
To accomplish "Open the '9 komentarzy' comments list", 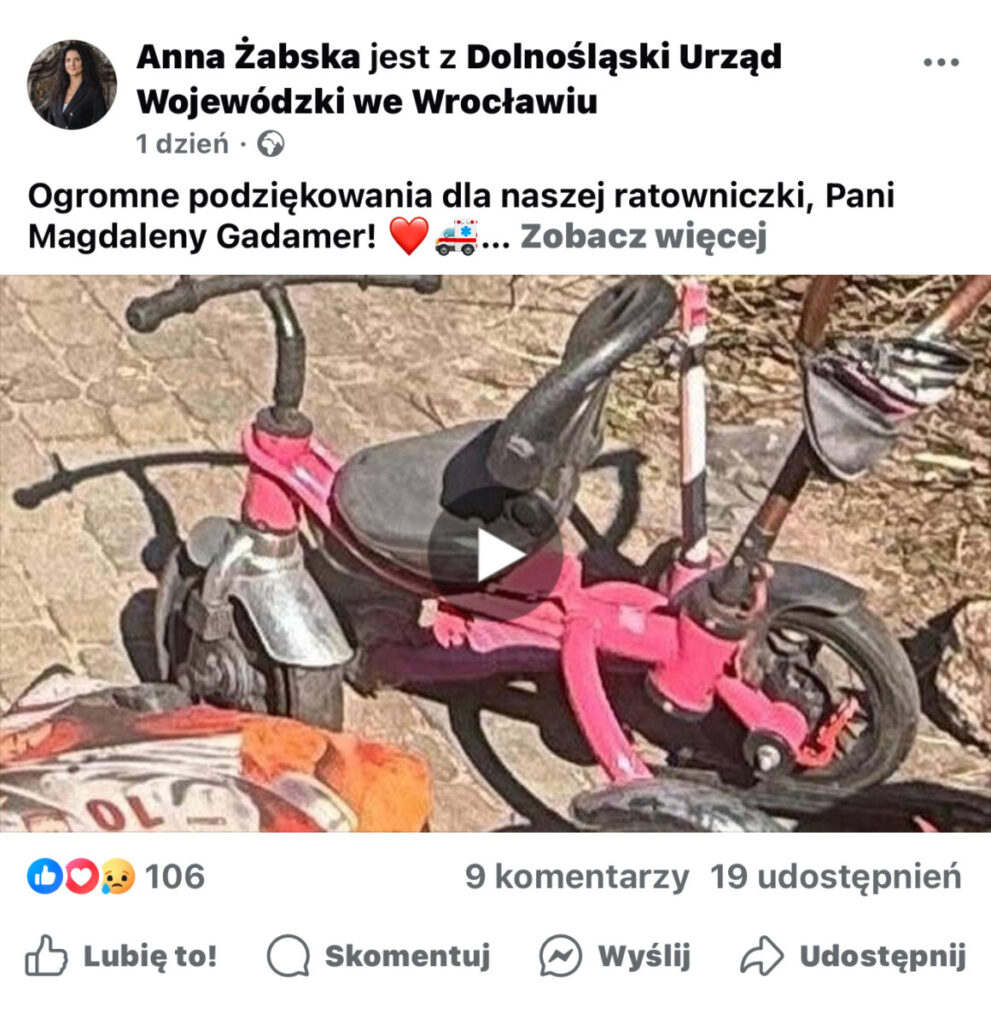I will [577, 876].
